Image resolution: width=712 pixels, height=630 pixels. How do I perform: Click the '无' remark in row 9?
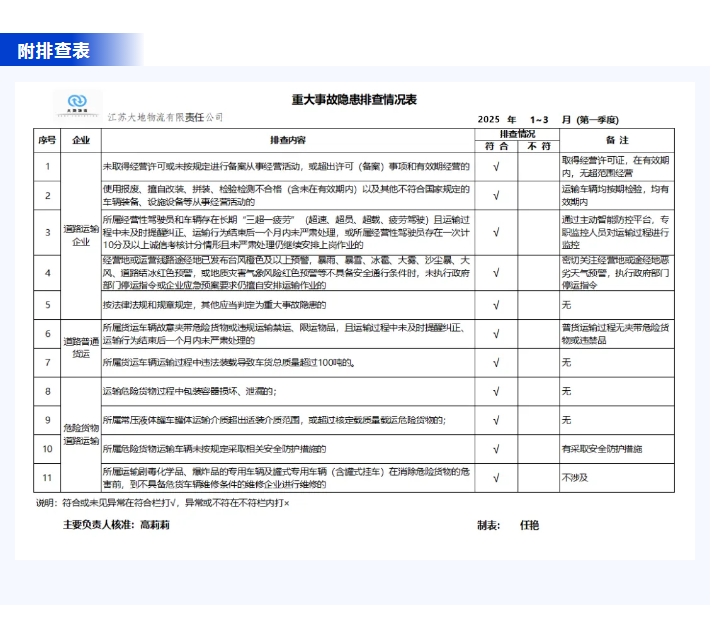click(x=566, y=420)
